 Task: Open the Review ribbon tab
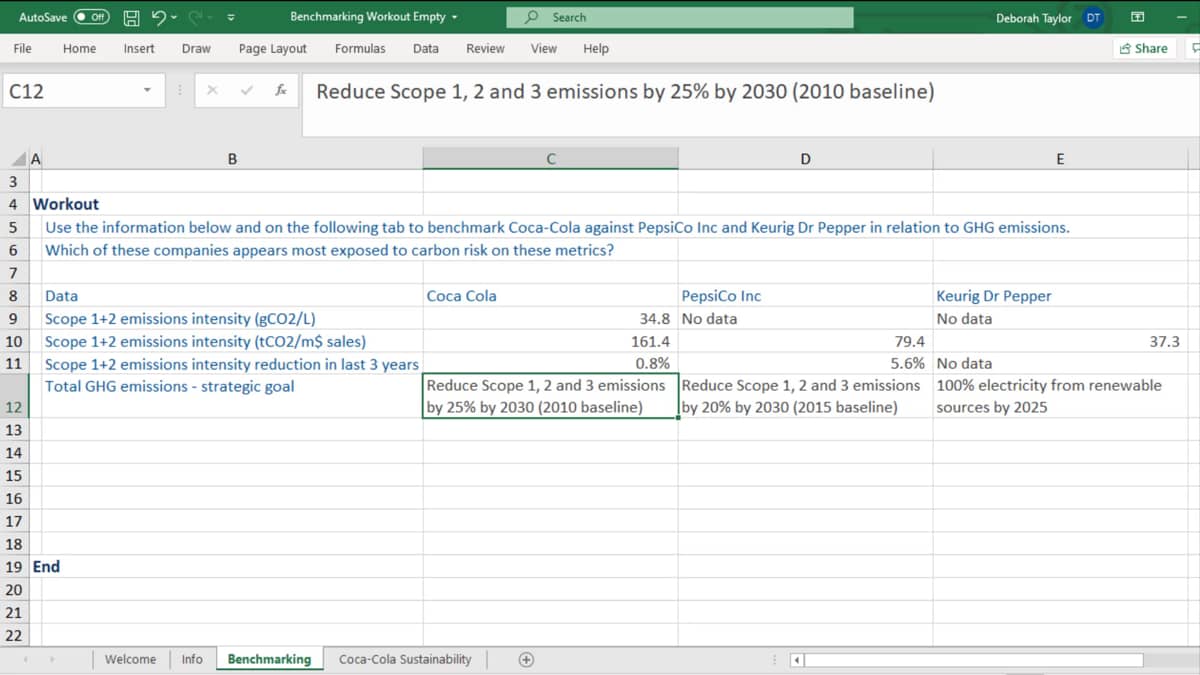[485, 48]
